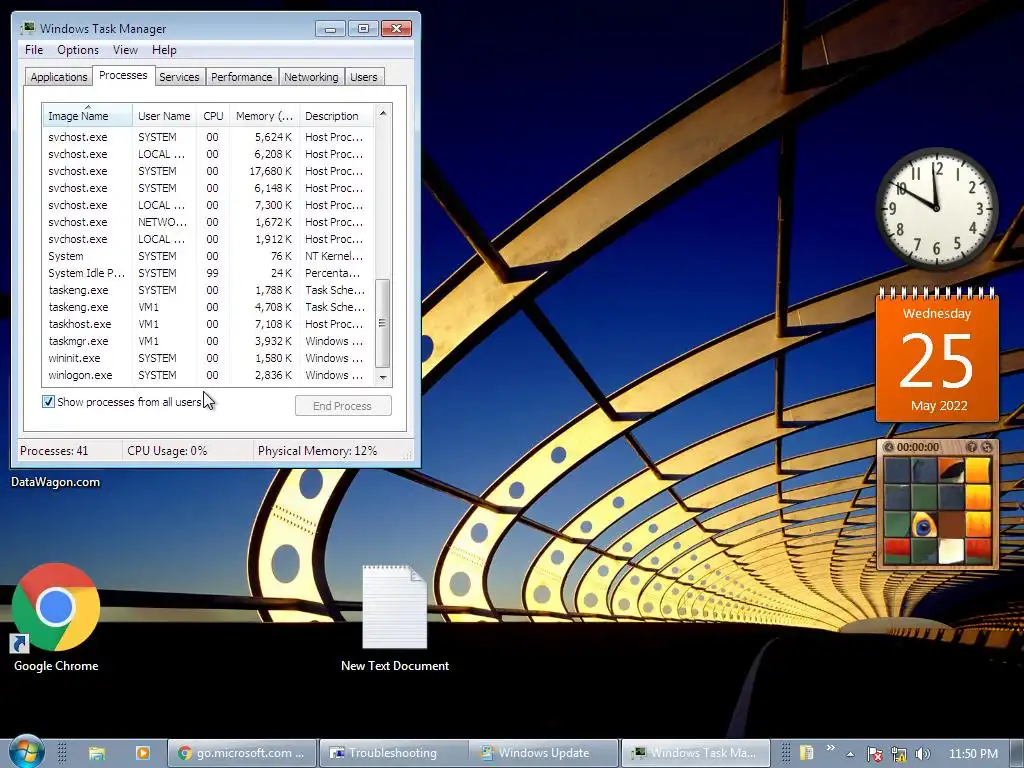This screenshot has width=1024, height=768.
Task: Select the wininit.exe process row
Action: coord(208,358)
